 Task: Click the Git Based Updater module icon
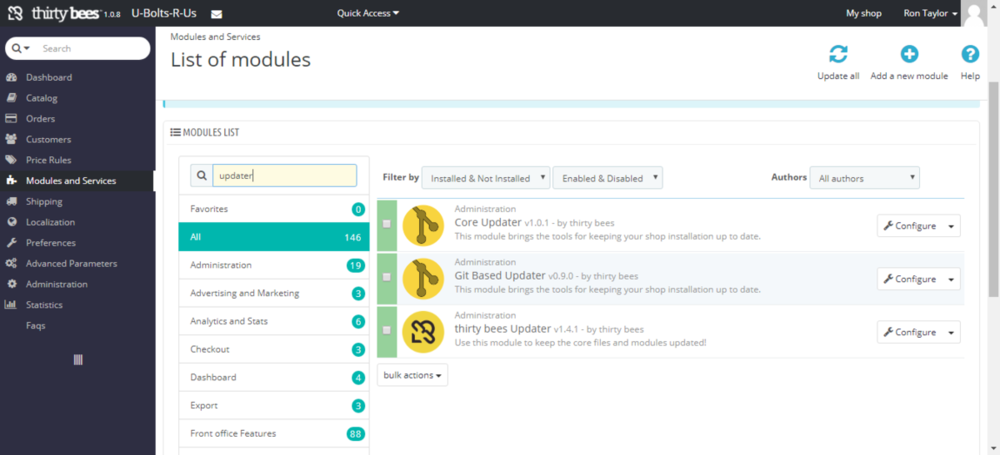pos(422,278)
